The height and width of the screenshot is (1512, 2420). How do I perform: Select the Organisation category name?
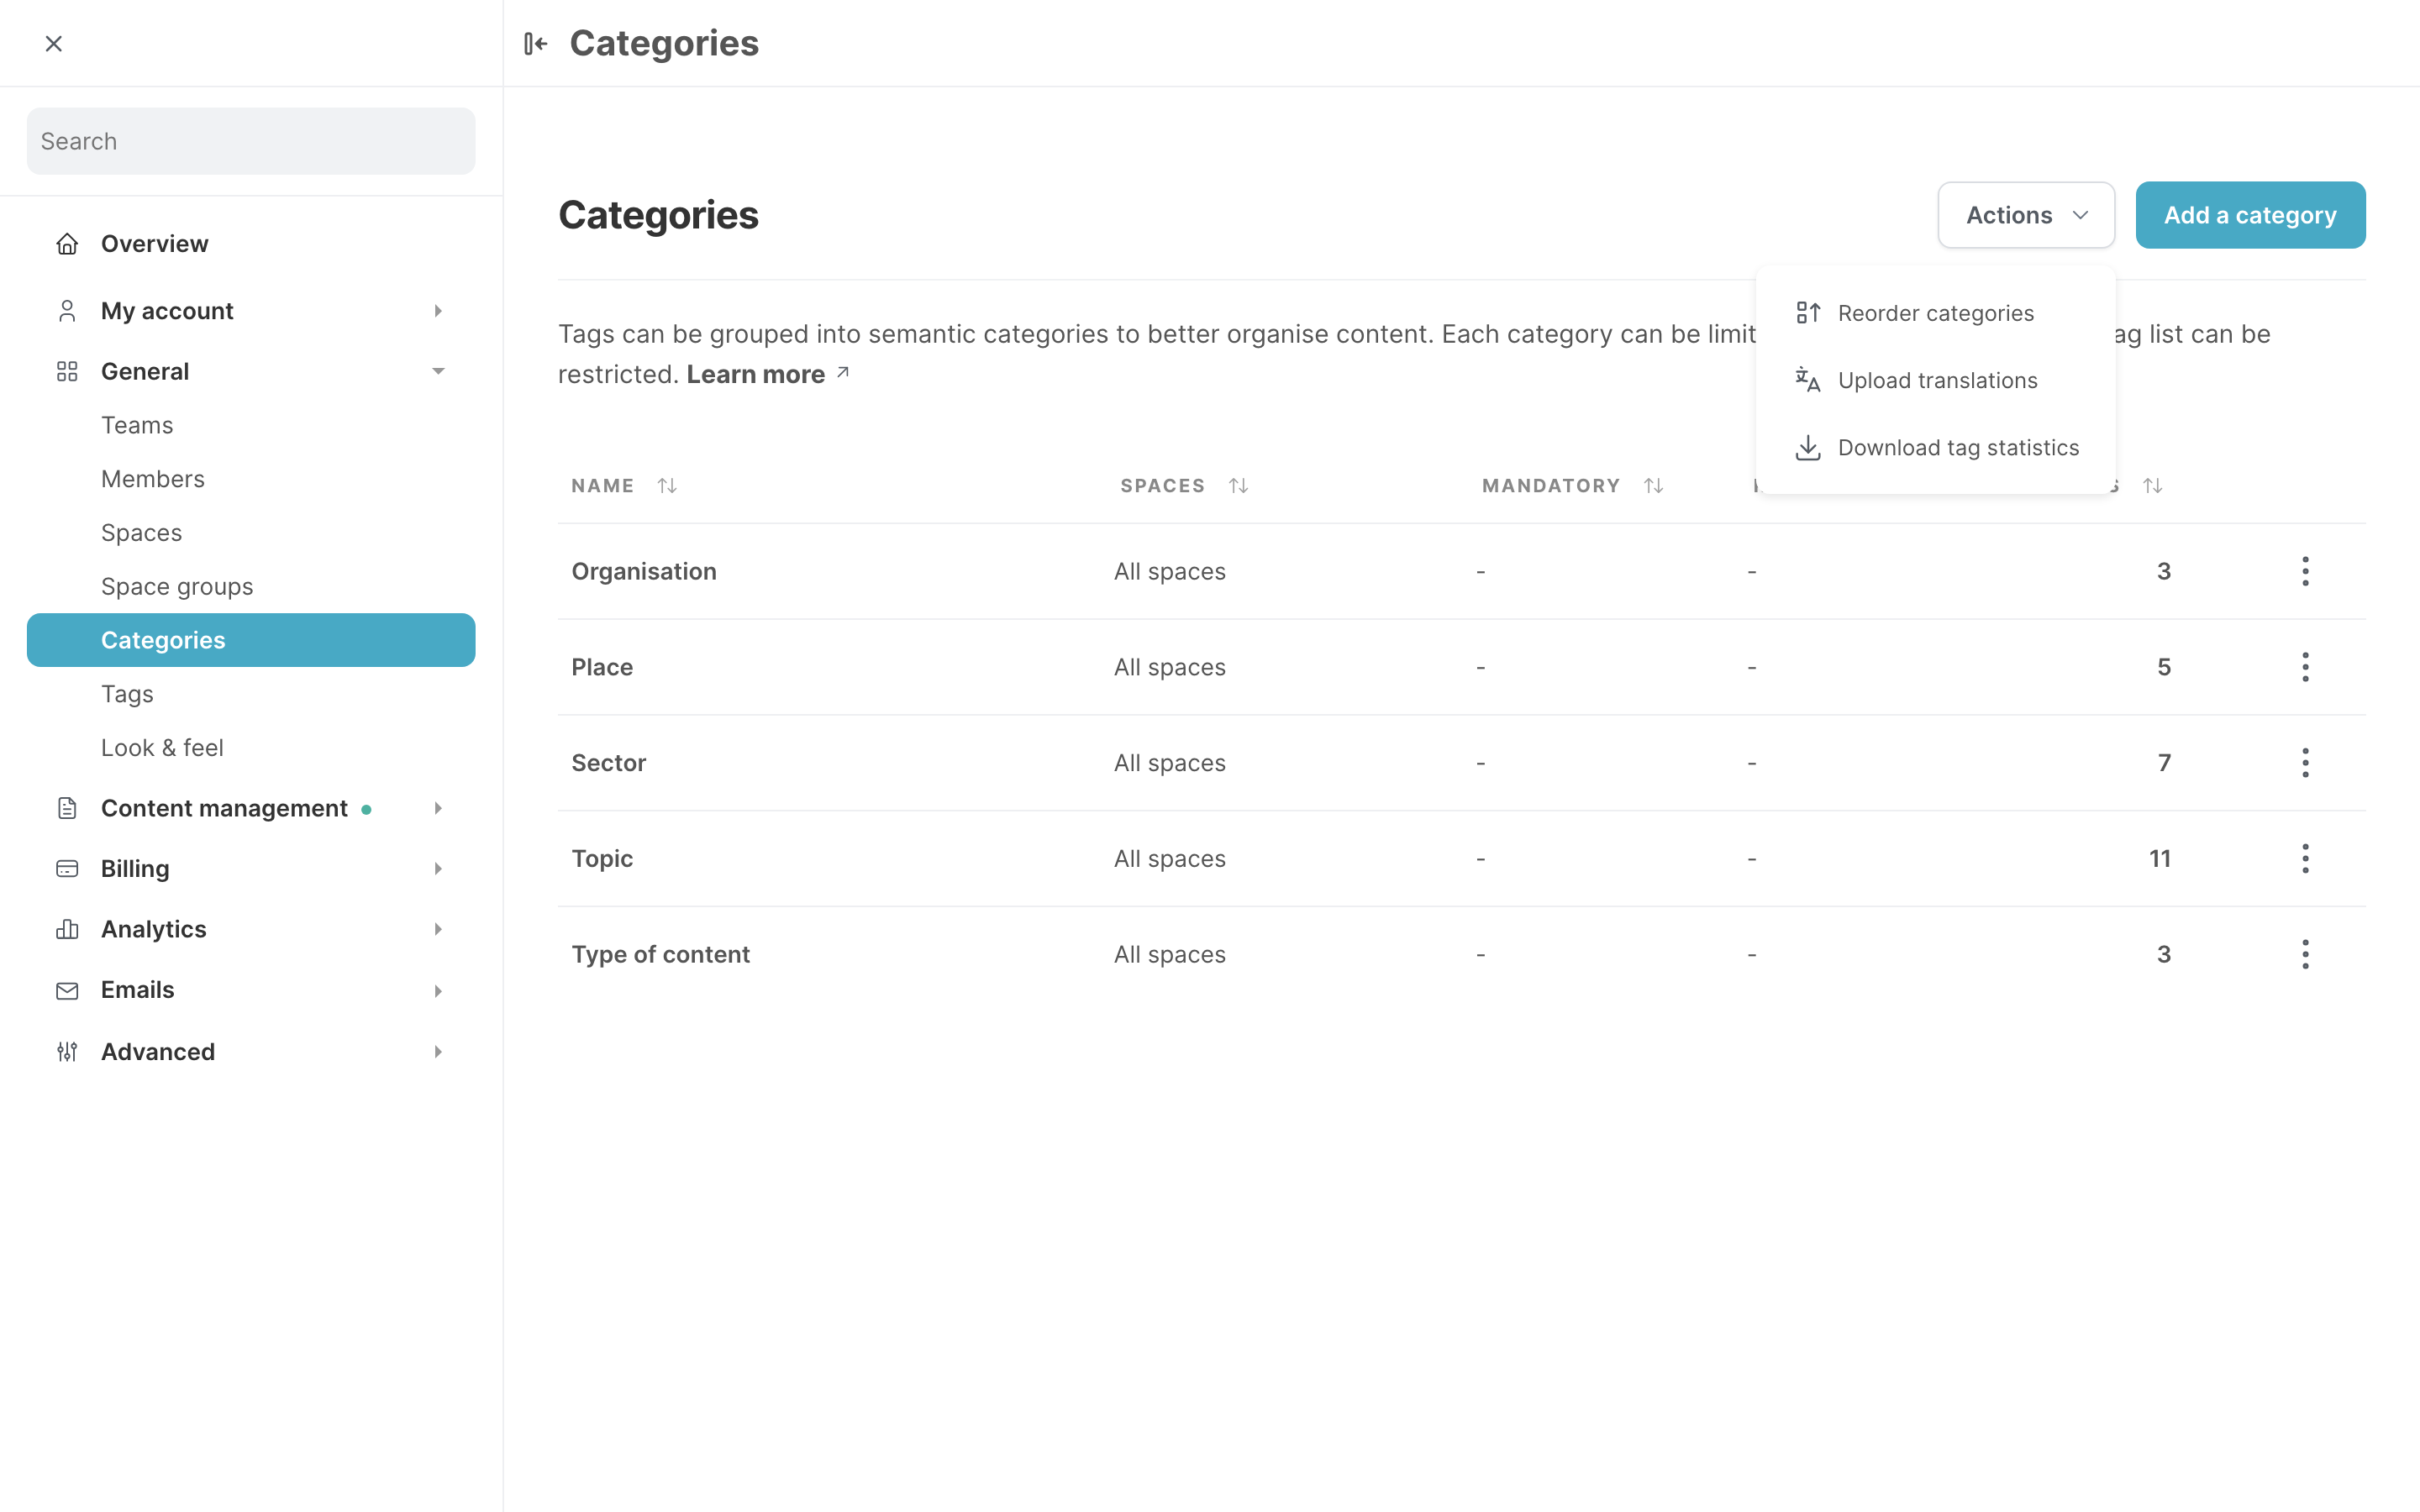tap(644, 571)
